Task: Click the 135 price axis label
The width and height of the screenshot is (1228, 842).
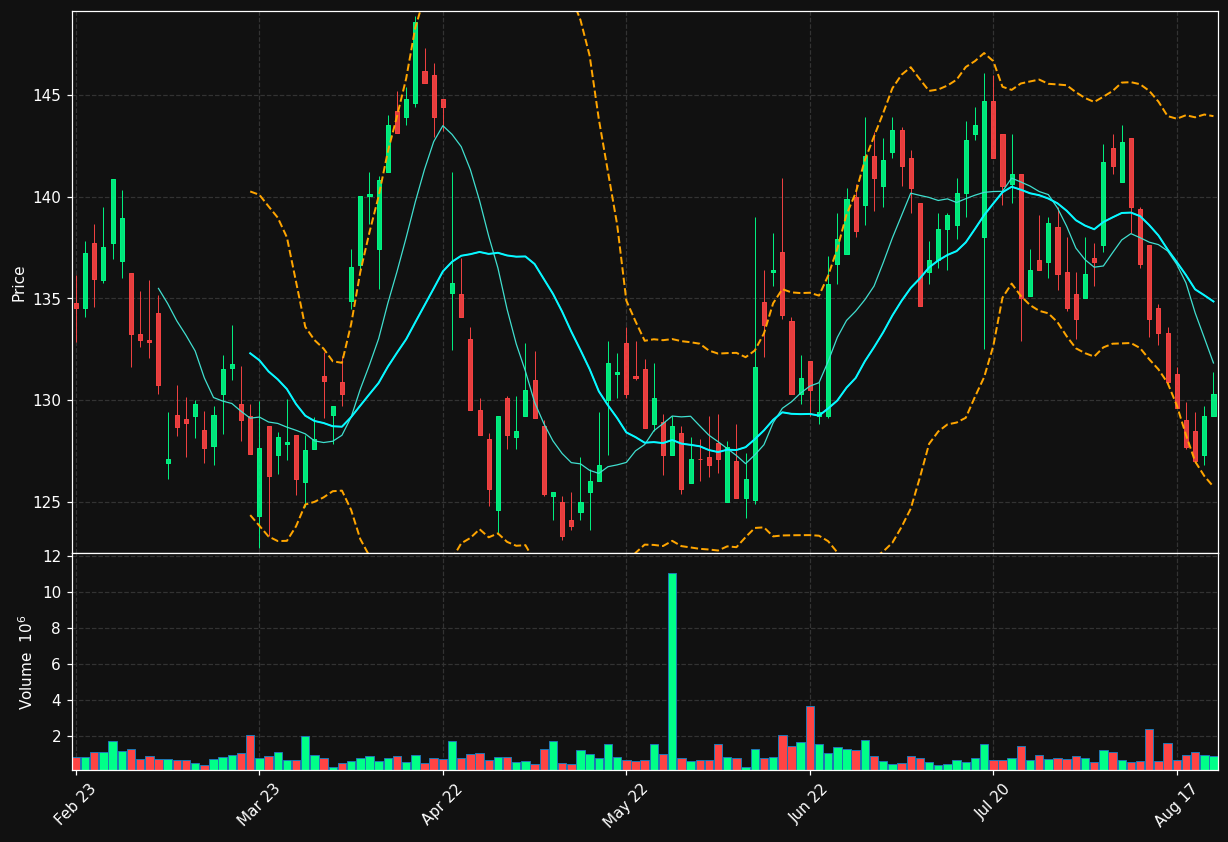Action: pyautogui.click(x=49, y=299)
